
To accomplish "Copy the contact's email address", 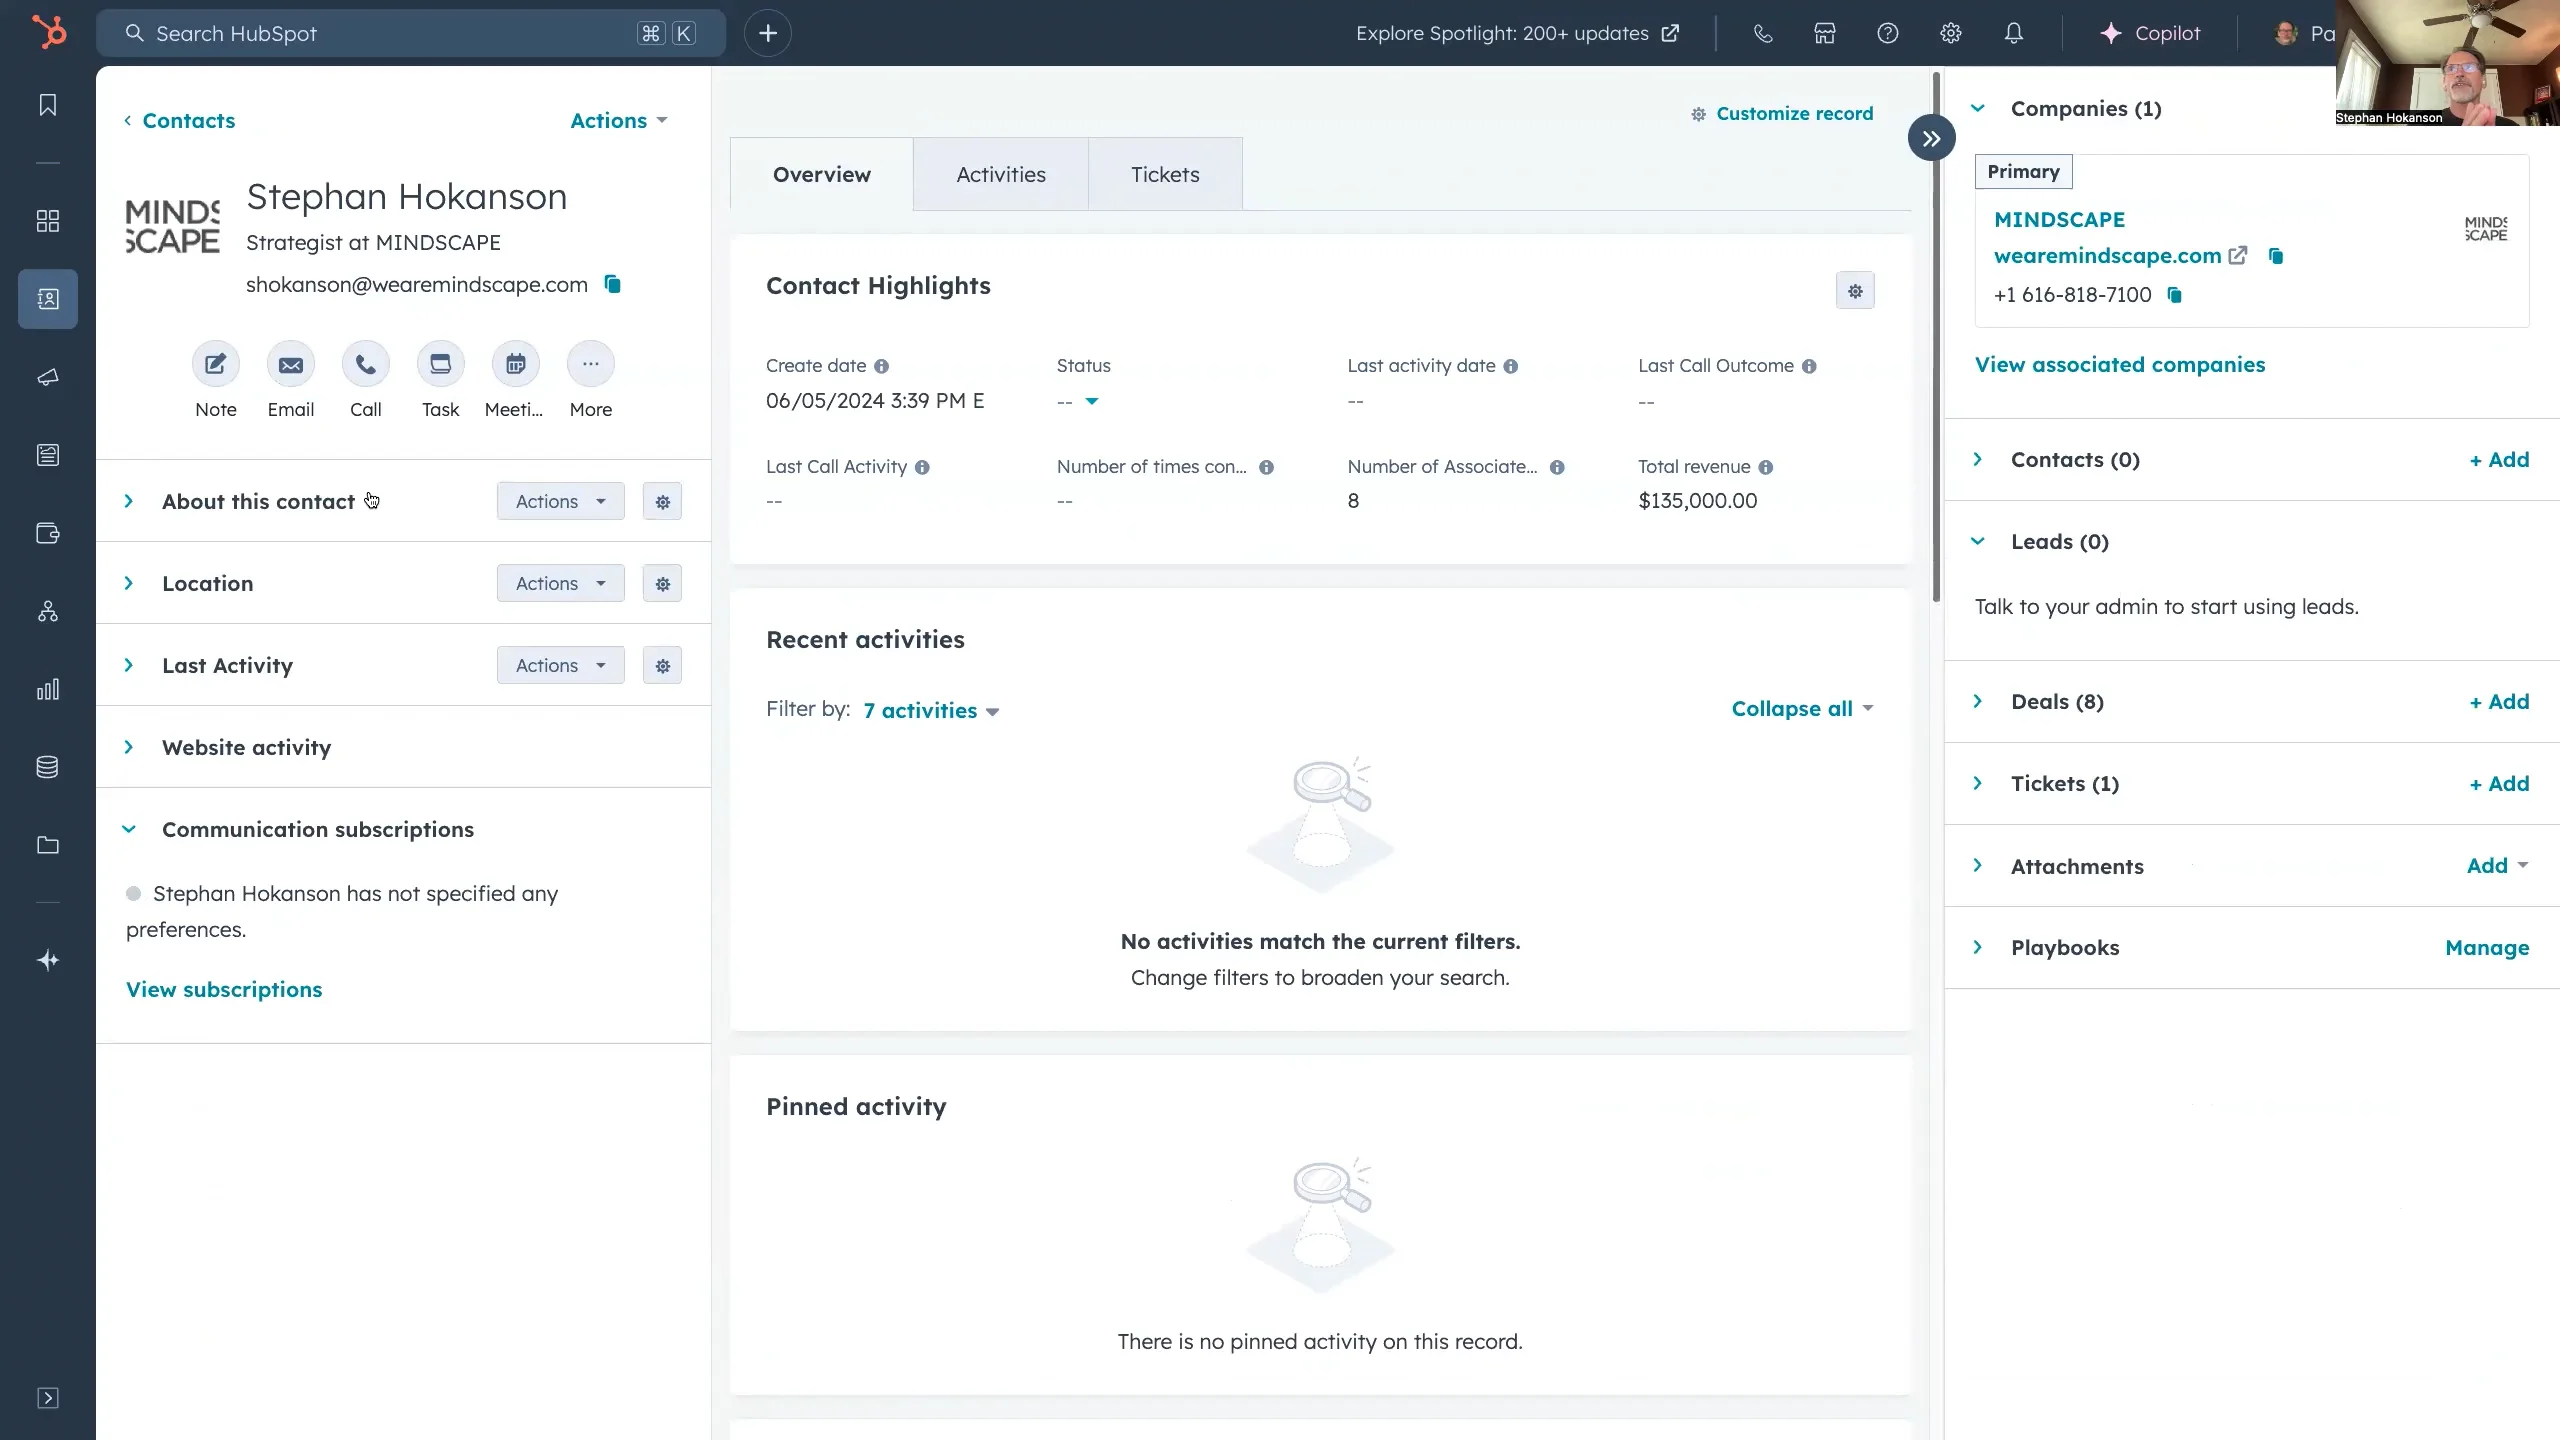I will click(x=612, y=285).
